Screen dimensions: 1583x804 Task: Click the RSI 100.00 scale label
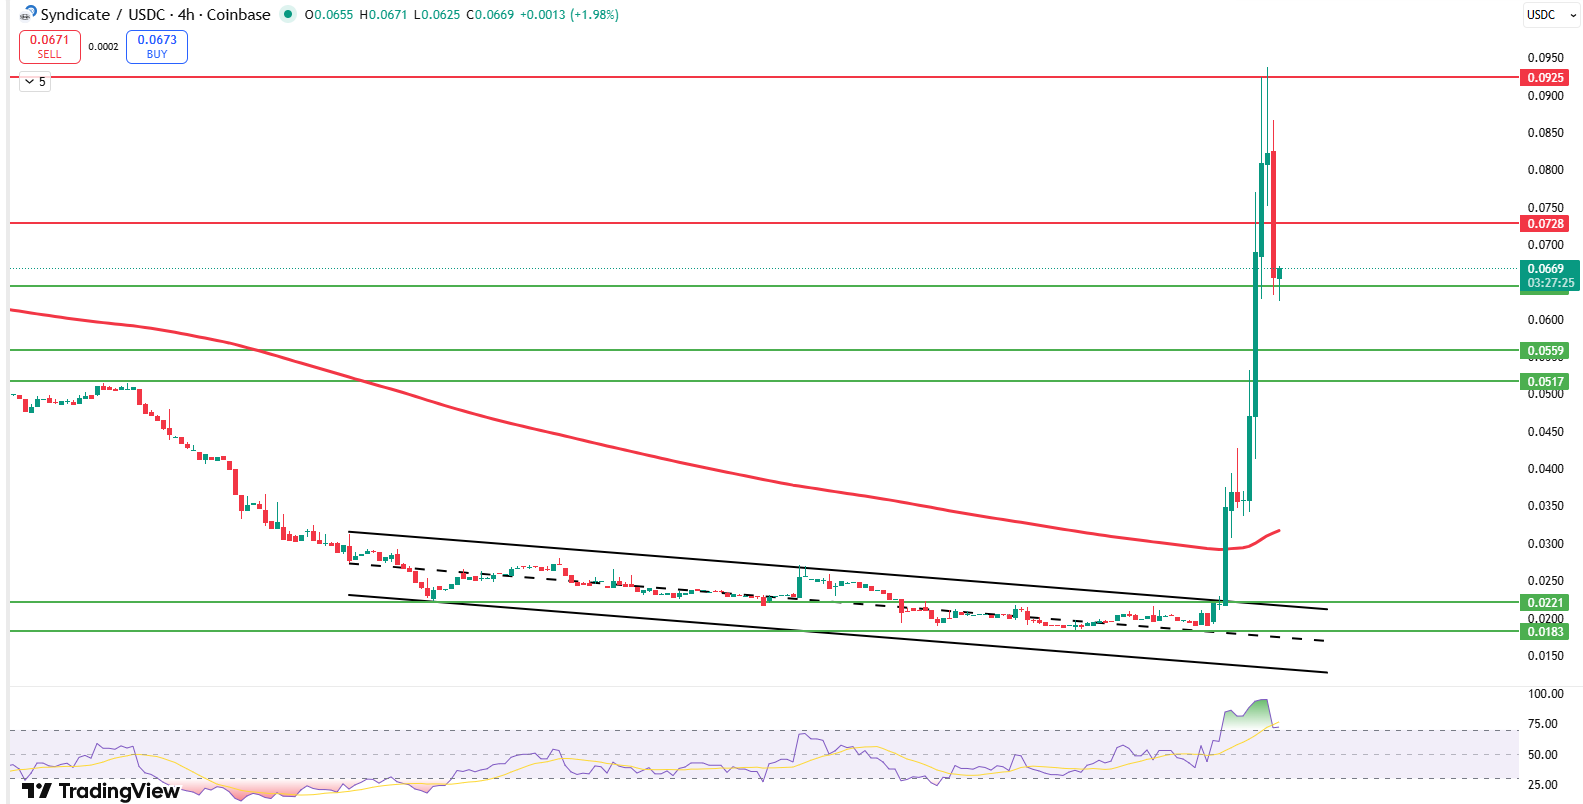click(1545, 694)
